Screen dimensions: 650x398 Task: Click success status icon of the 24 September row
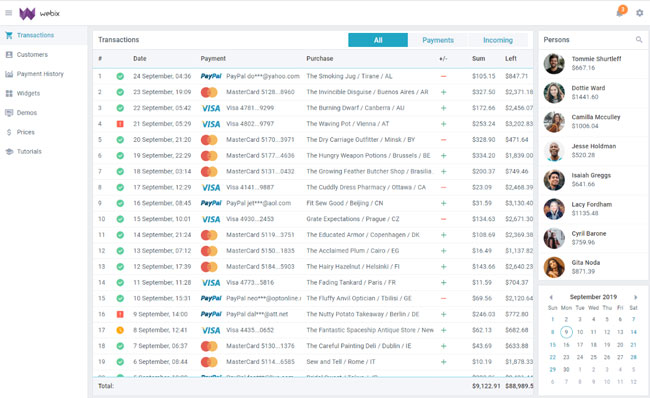click(120, 76)
